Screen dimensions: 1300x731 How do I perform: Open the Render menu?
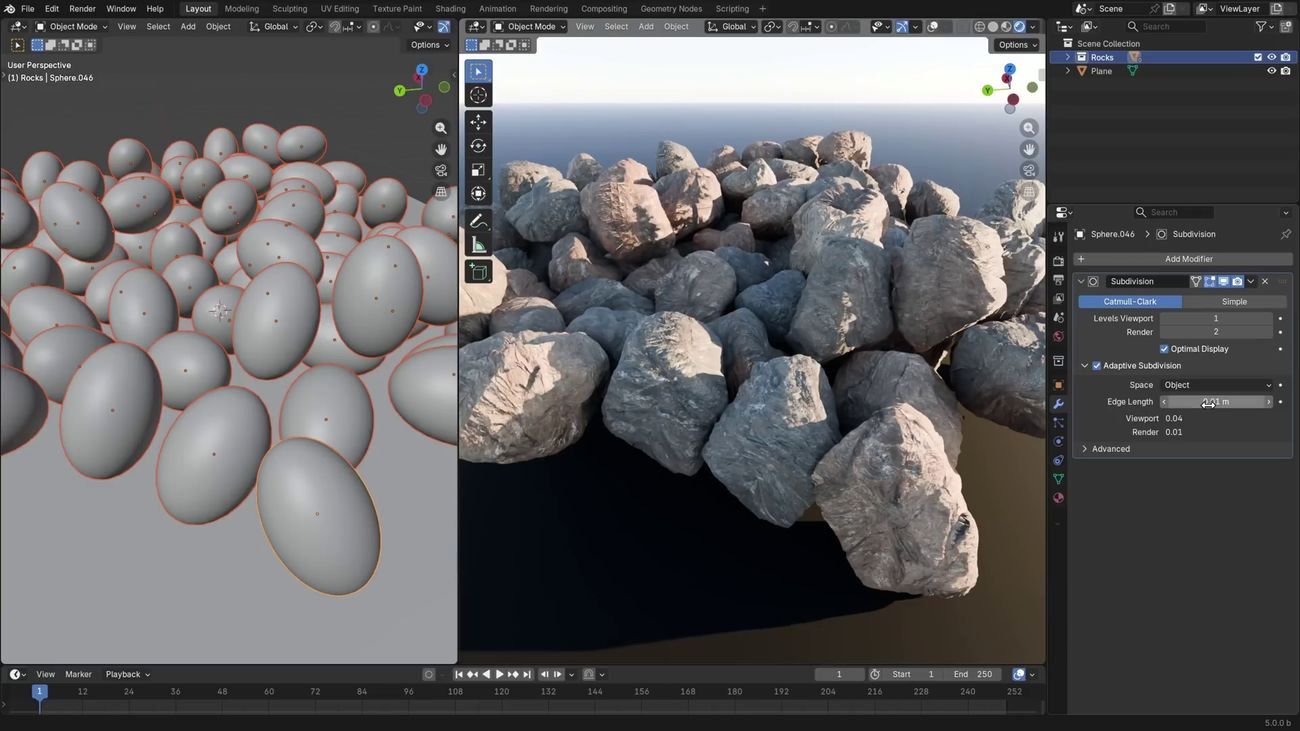(82, 9)
